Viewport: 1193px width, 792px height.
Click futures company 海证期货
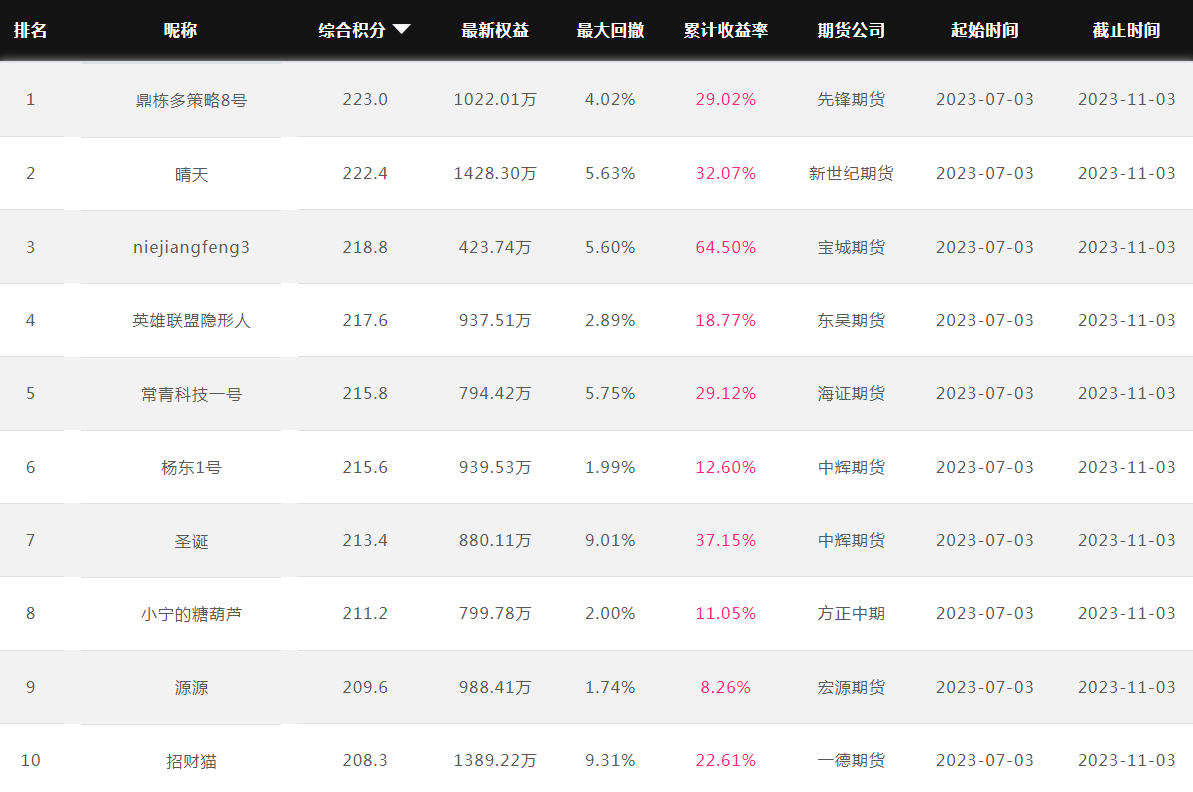pos(851,393)
